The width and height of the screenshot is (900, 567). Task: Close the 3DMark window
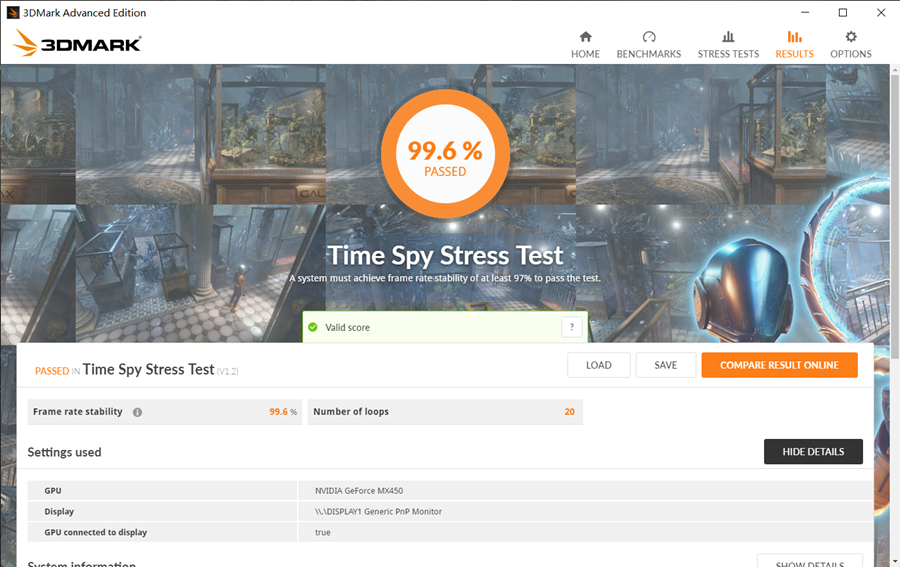[881, 13]
